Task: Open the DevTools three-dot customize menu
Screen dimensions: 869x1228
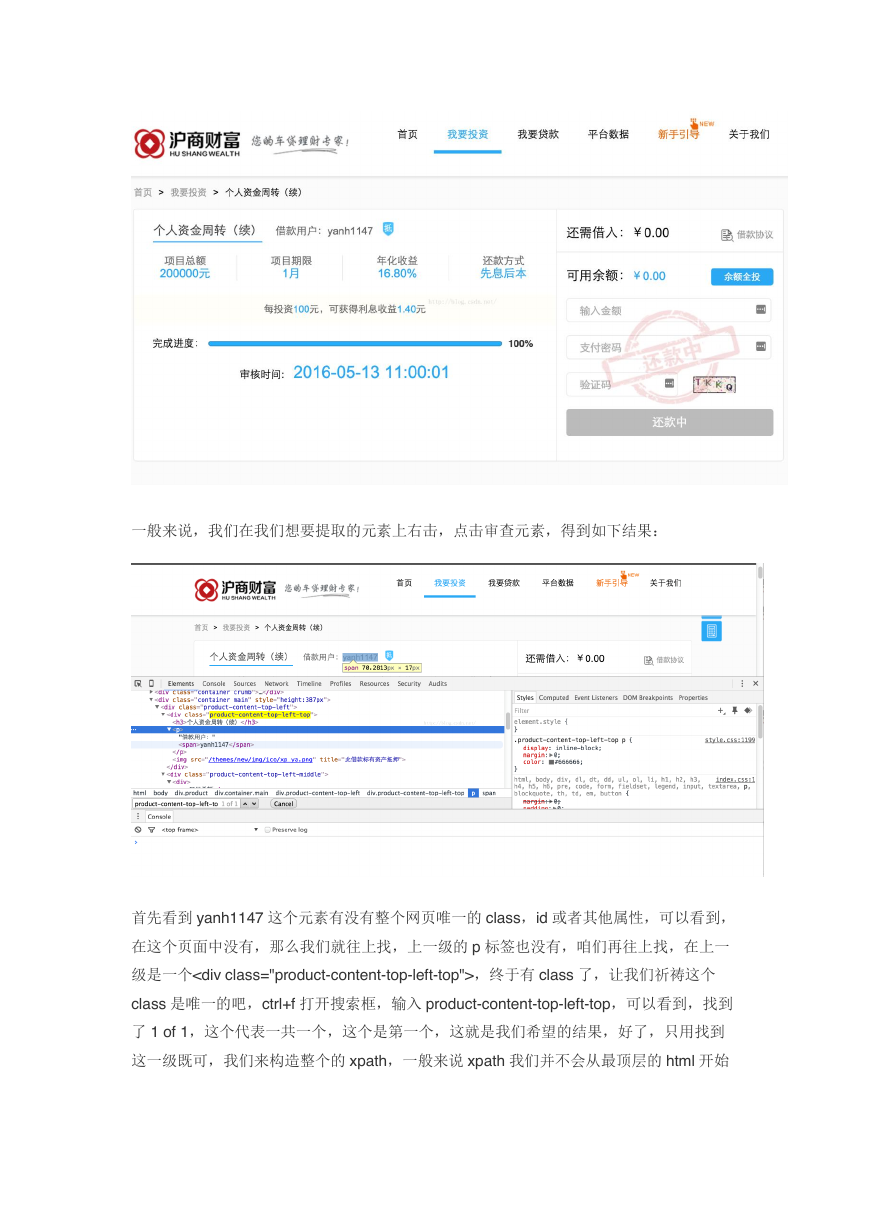Action: click(742, 683)
